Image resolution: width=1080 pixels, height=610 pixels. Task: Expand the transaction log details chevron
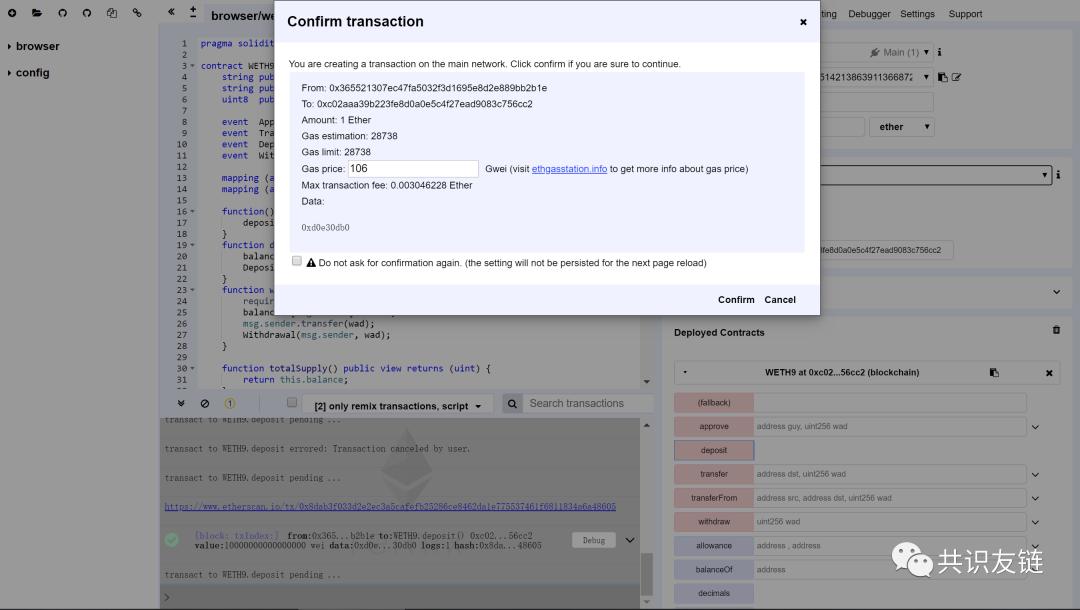tap(630, 540)
